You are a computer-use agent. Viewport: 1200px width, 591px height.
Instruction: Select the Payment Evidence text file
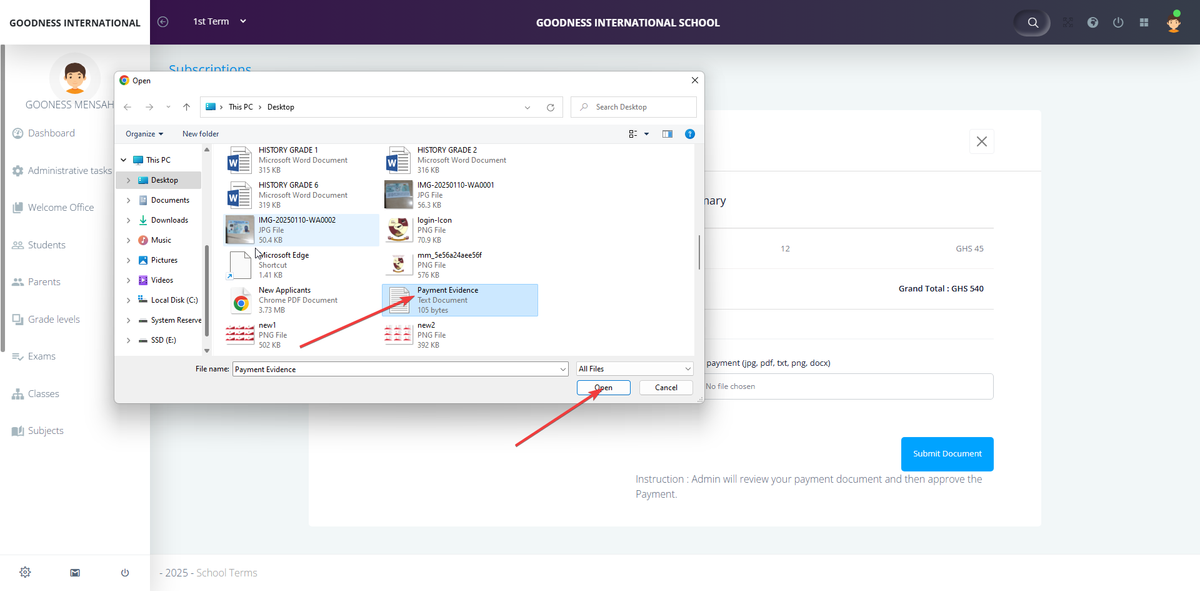[x=447, y=298]
